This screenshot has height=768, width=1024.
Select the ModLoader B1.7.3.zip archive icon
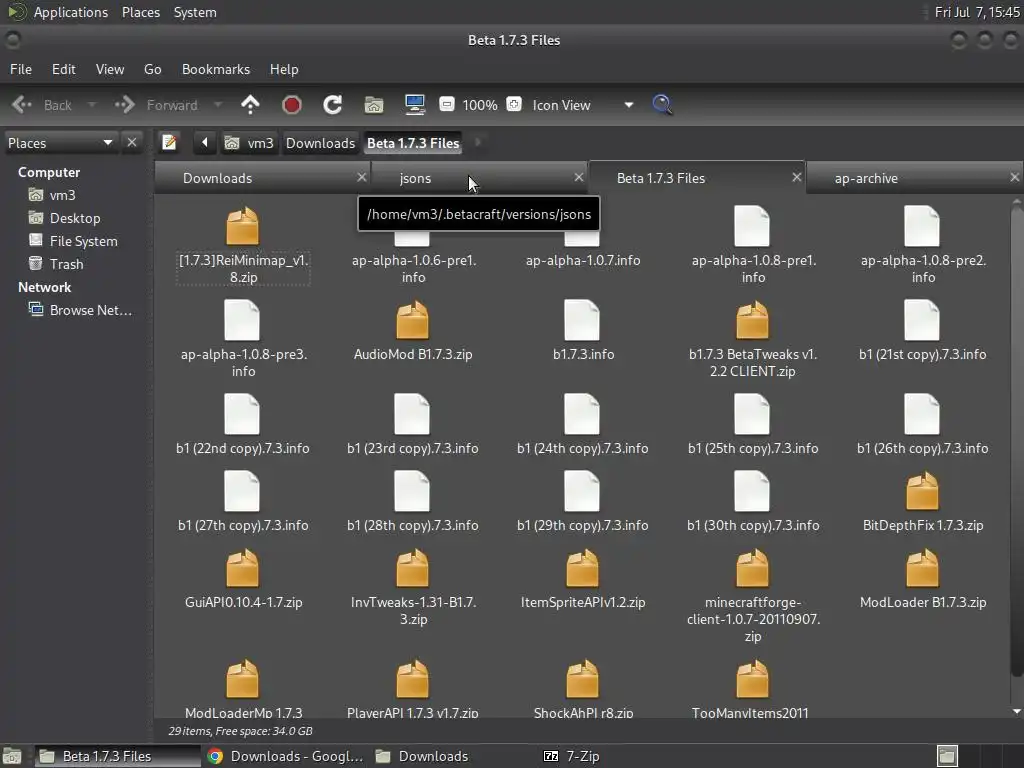coord(923,568)
